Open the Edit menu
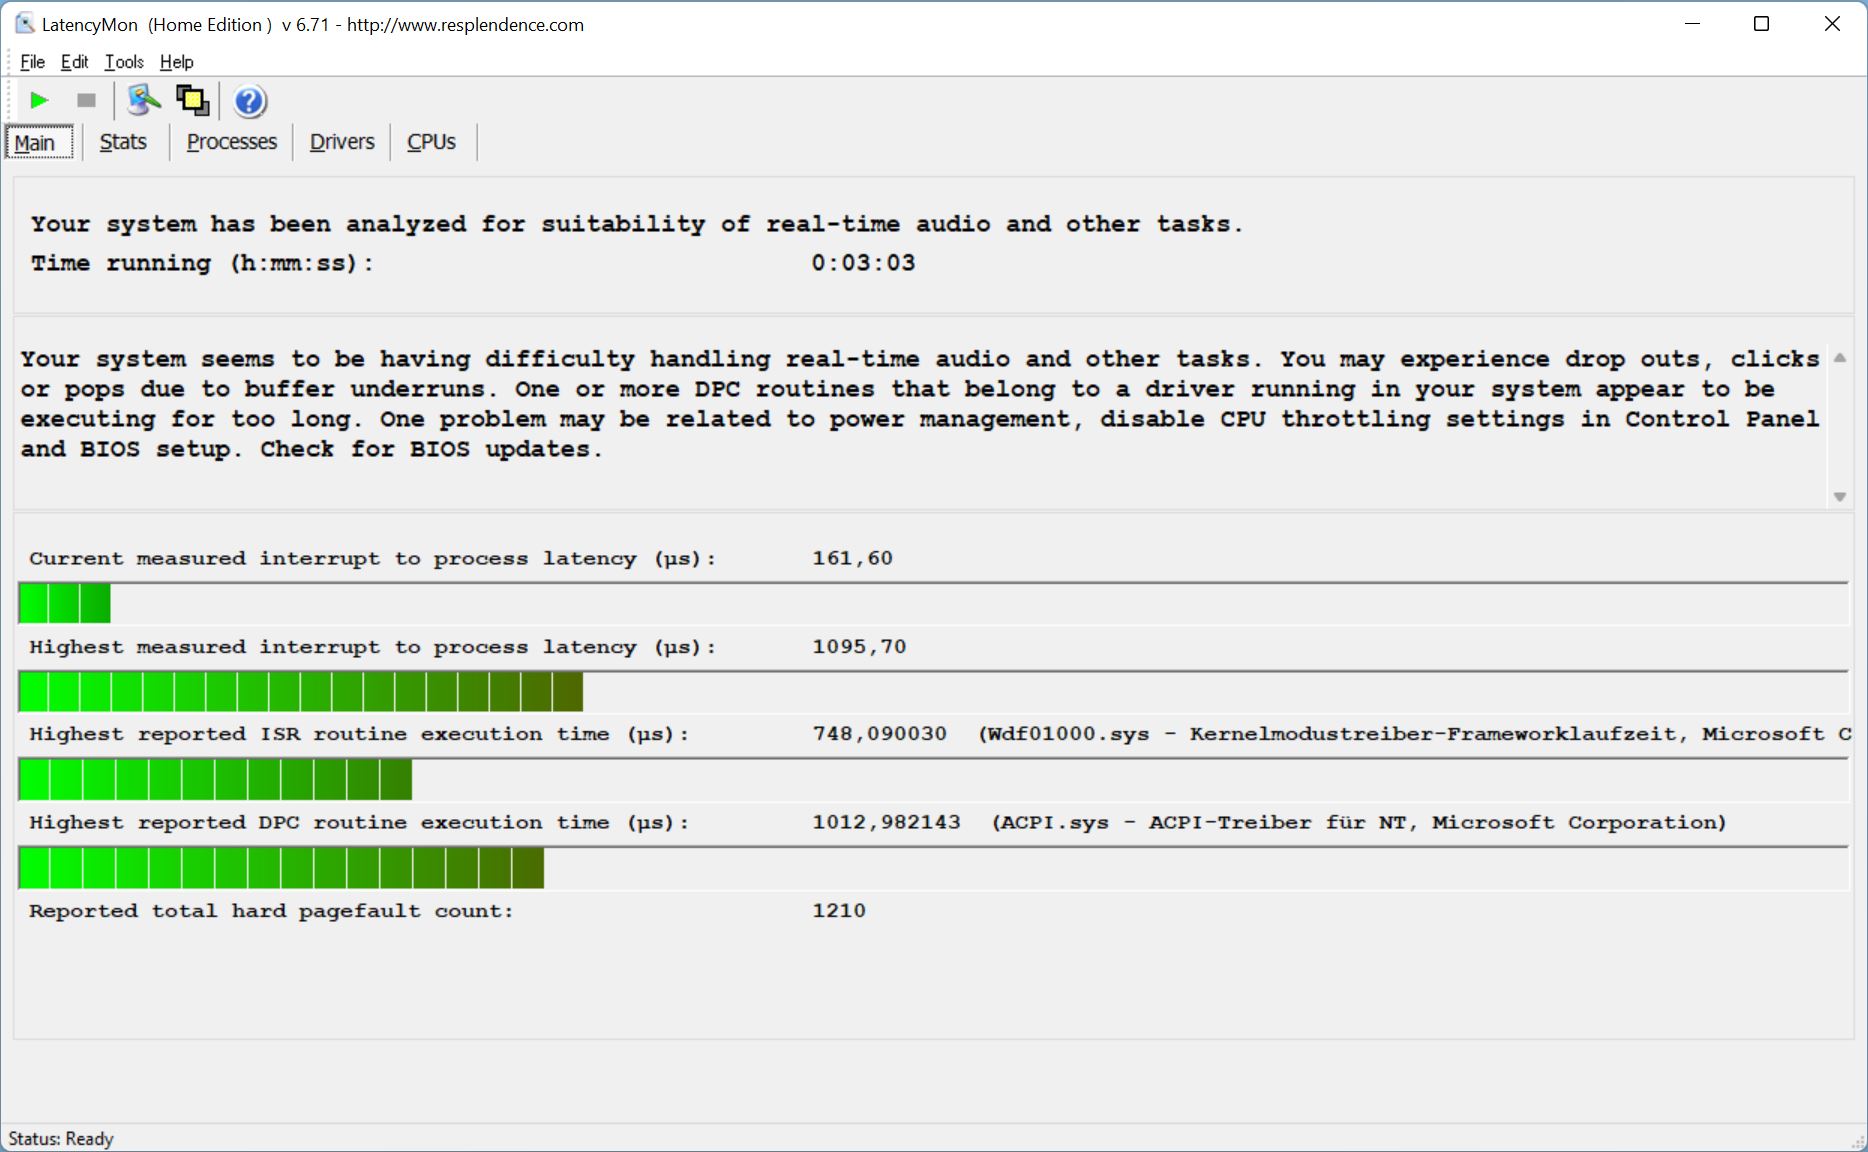The width and height of the screenshot is (1868, 1152). pos(74,62)
